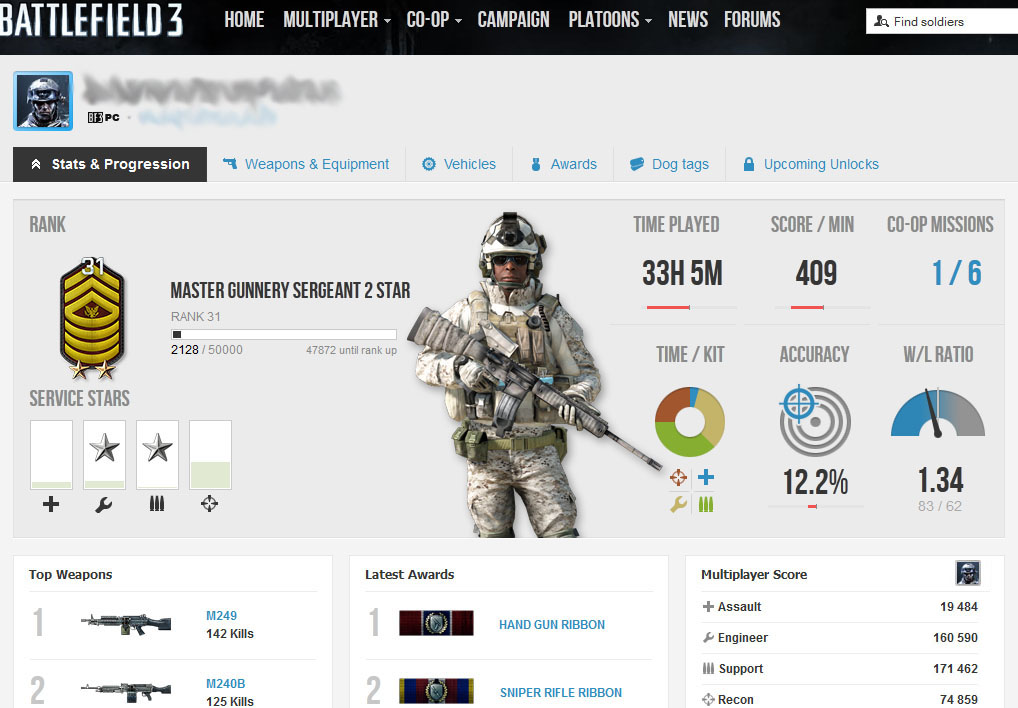Screen dimensions: 1018x708
Task: Open the Co-op Missions 1 / 6 link
Action: point(957,273)
